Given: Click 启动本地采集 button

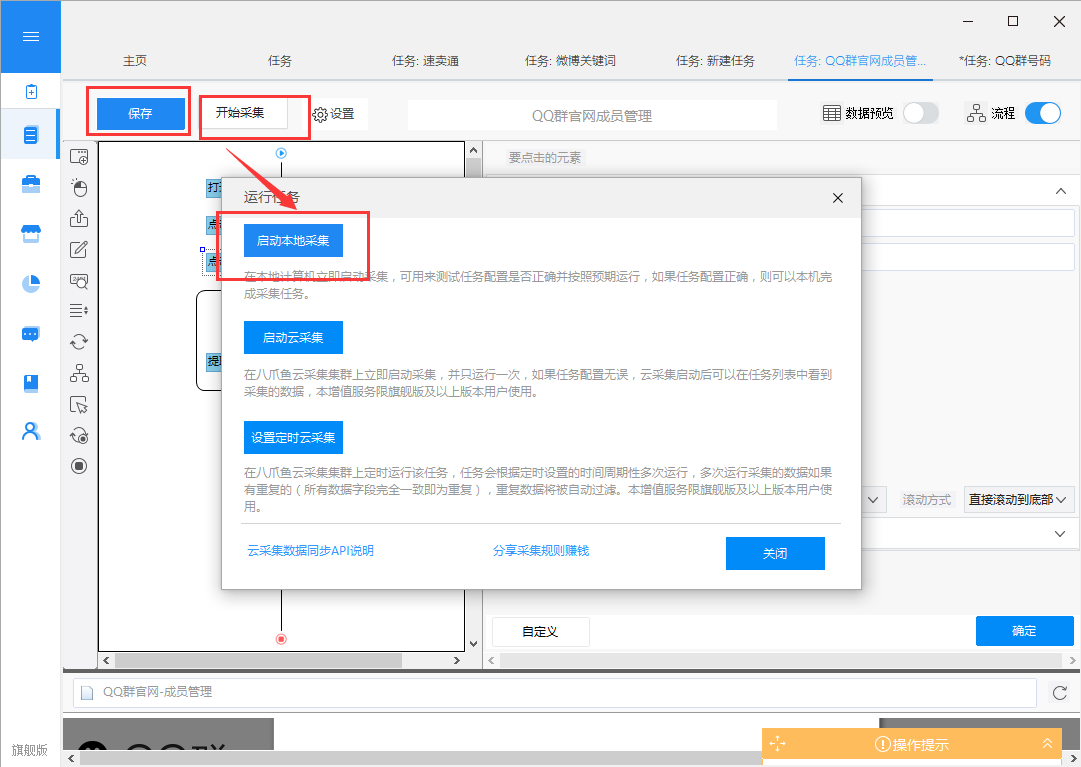Looking at the screenshot, I should (x=293, y=241).
